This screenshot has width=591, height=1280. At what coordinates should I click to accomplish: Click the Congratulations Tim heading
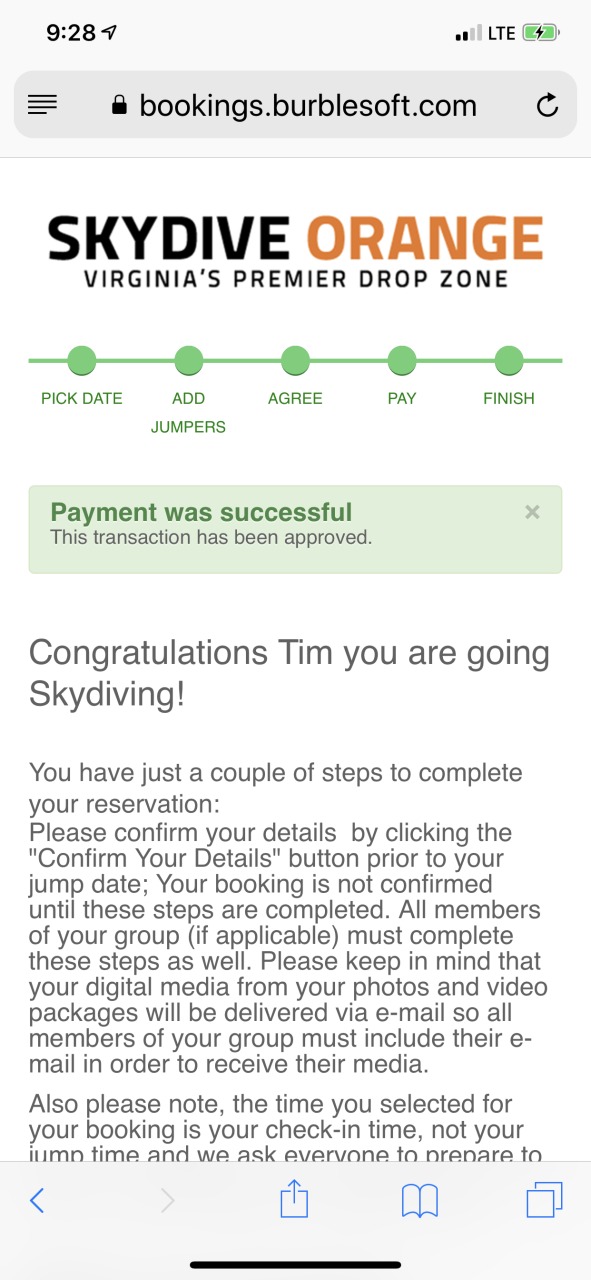click(x=290, y=673)
